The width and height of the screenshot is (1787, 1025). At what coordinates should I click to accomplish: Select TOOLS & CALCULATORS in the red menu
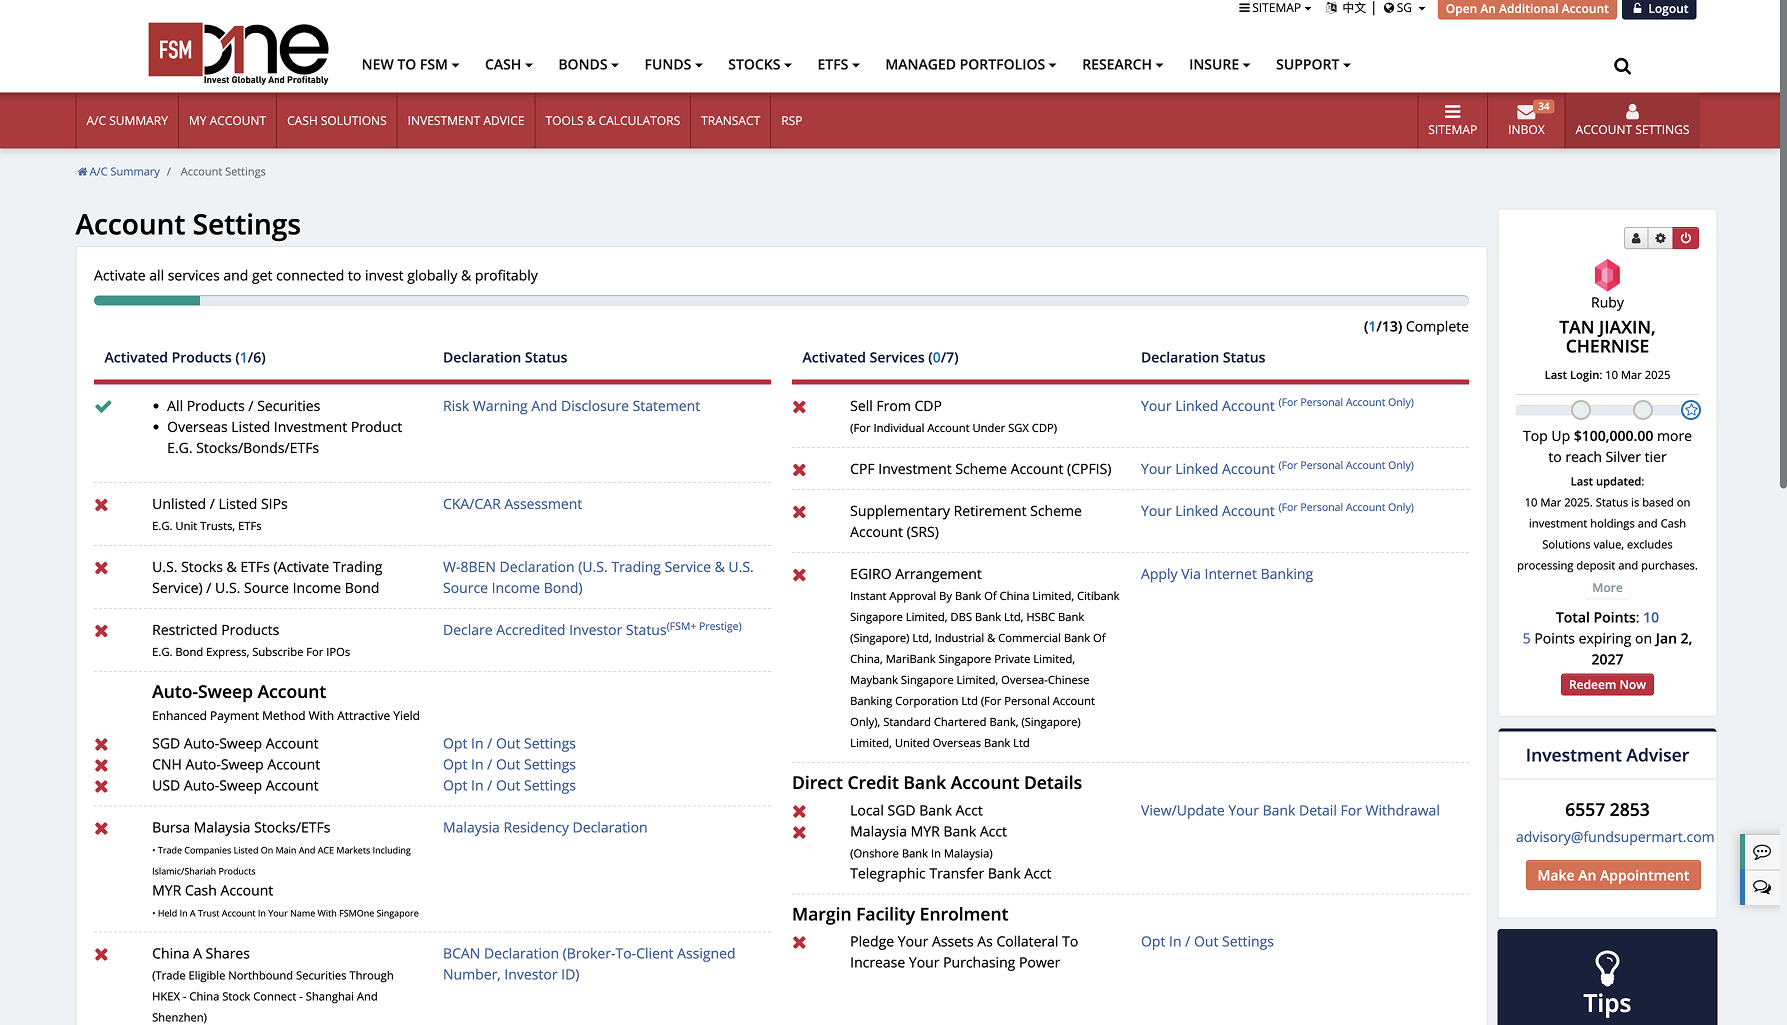612,121
